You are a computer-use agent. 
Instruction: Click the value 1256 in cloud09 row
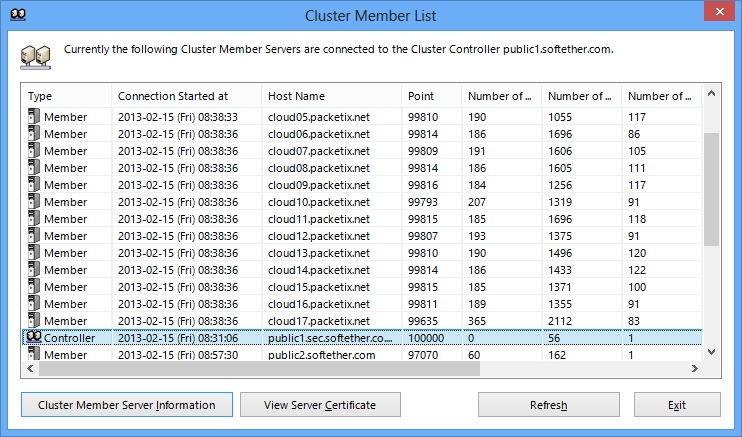point(560,185)
